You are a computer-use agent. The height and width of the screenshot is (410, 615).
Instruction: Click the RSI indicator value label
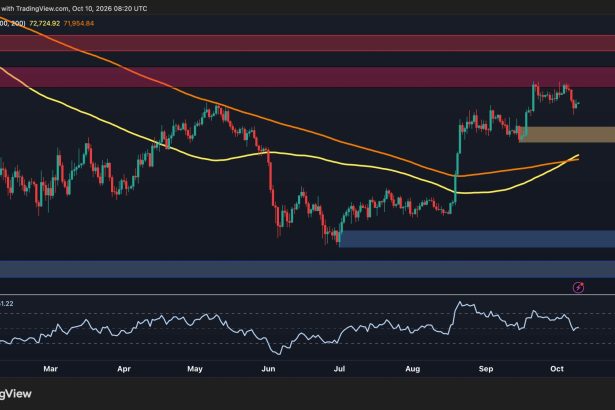point(7,304)
